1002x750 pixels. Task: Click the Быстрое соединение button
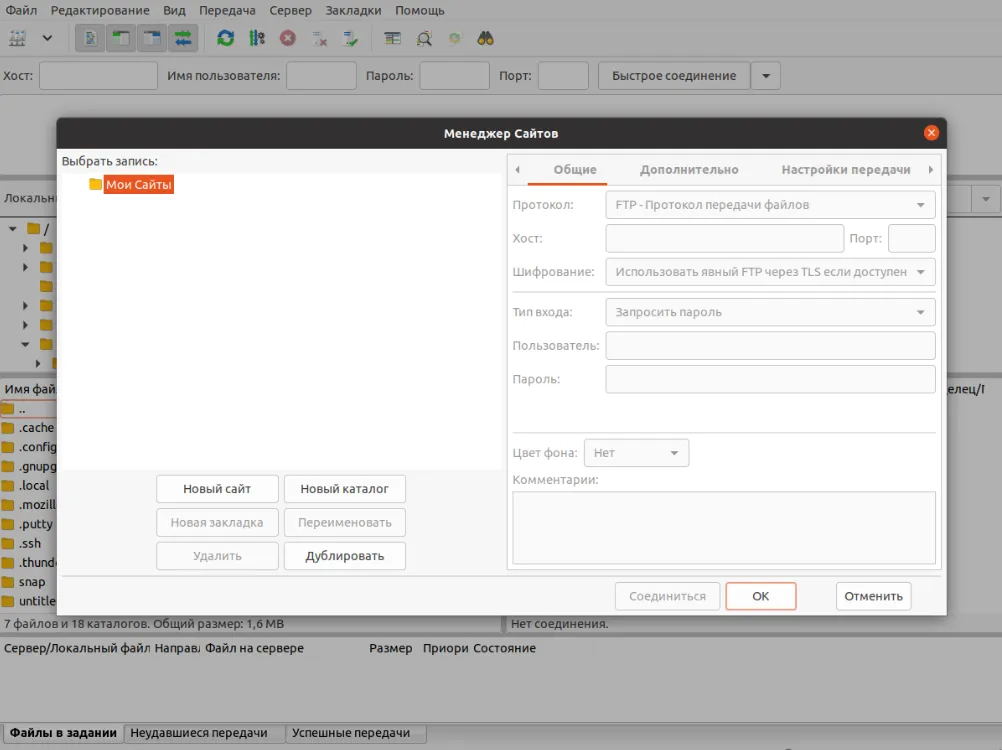(674, 76)
